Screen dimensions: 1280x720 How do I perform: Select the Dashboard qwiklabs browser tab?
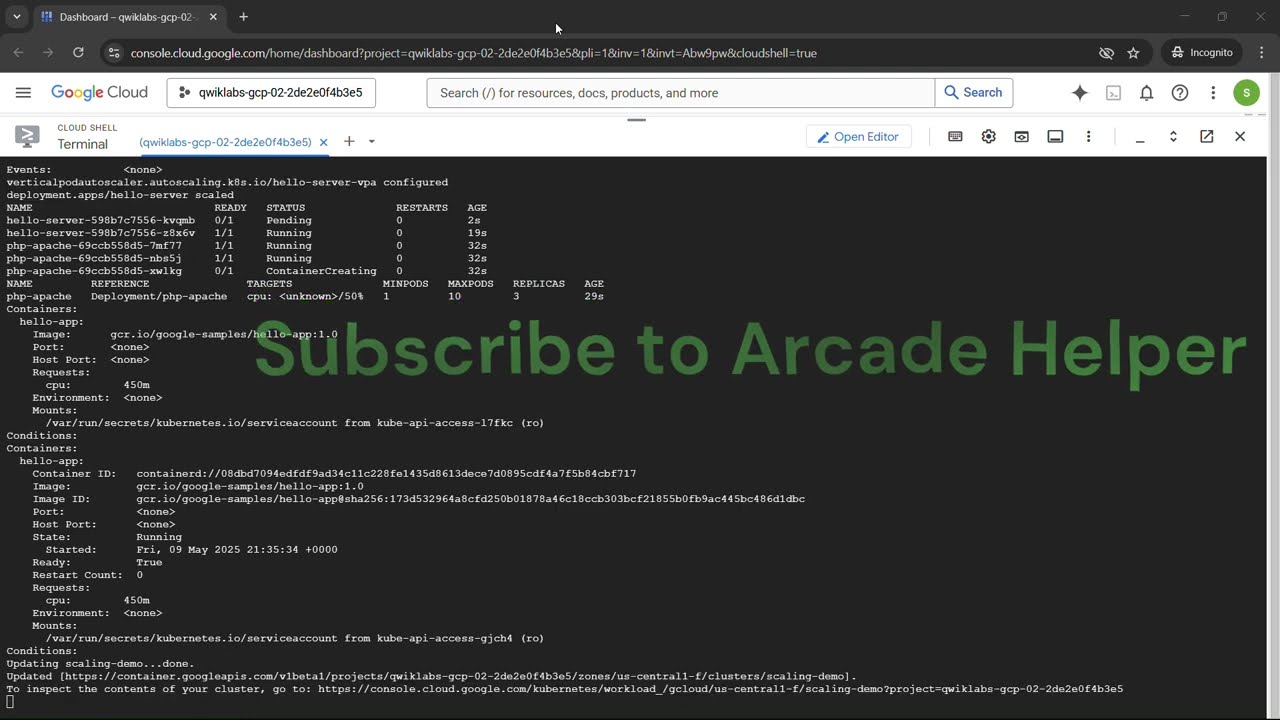click(x=130, y=17)
